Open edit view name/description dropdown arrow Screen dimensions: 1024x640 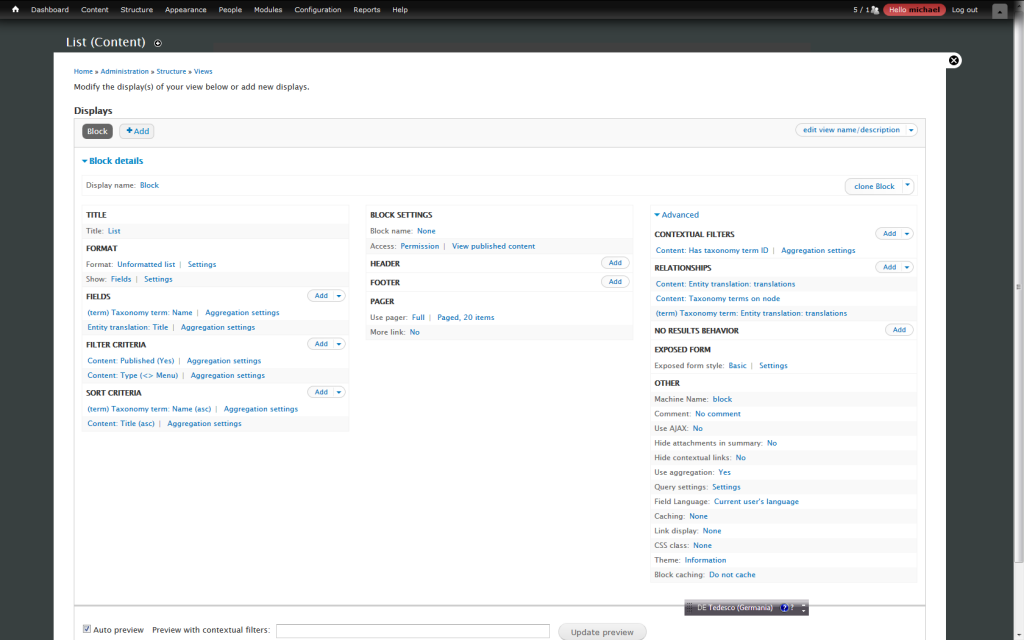click(911, 130)
